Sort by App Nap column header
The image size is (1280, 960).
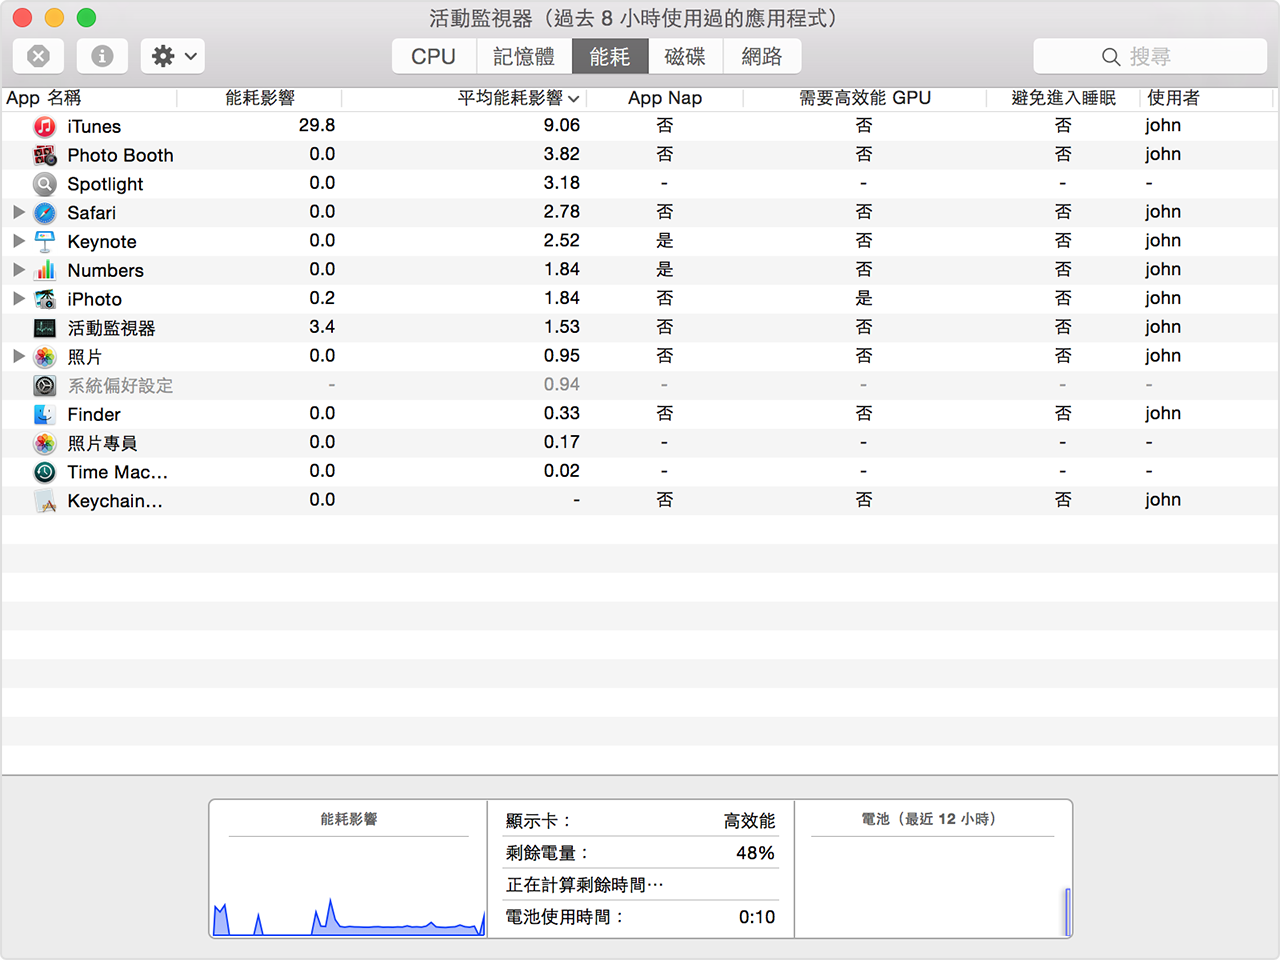(x=665, y=98)
